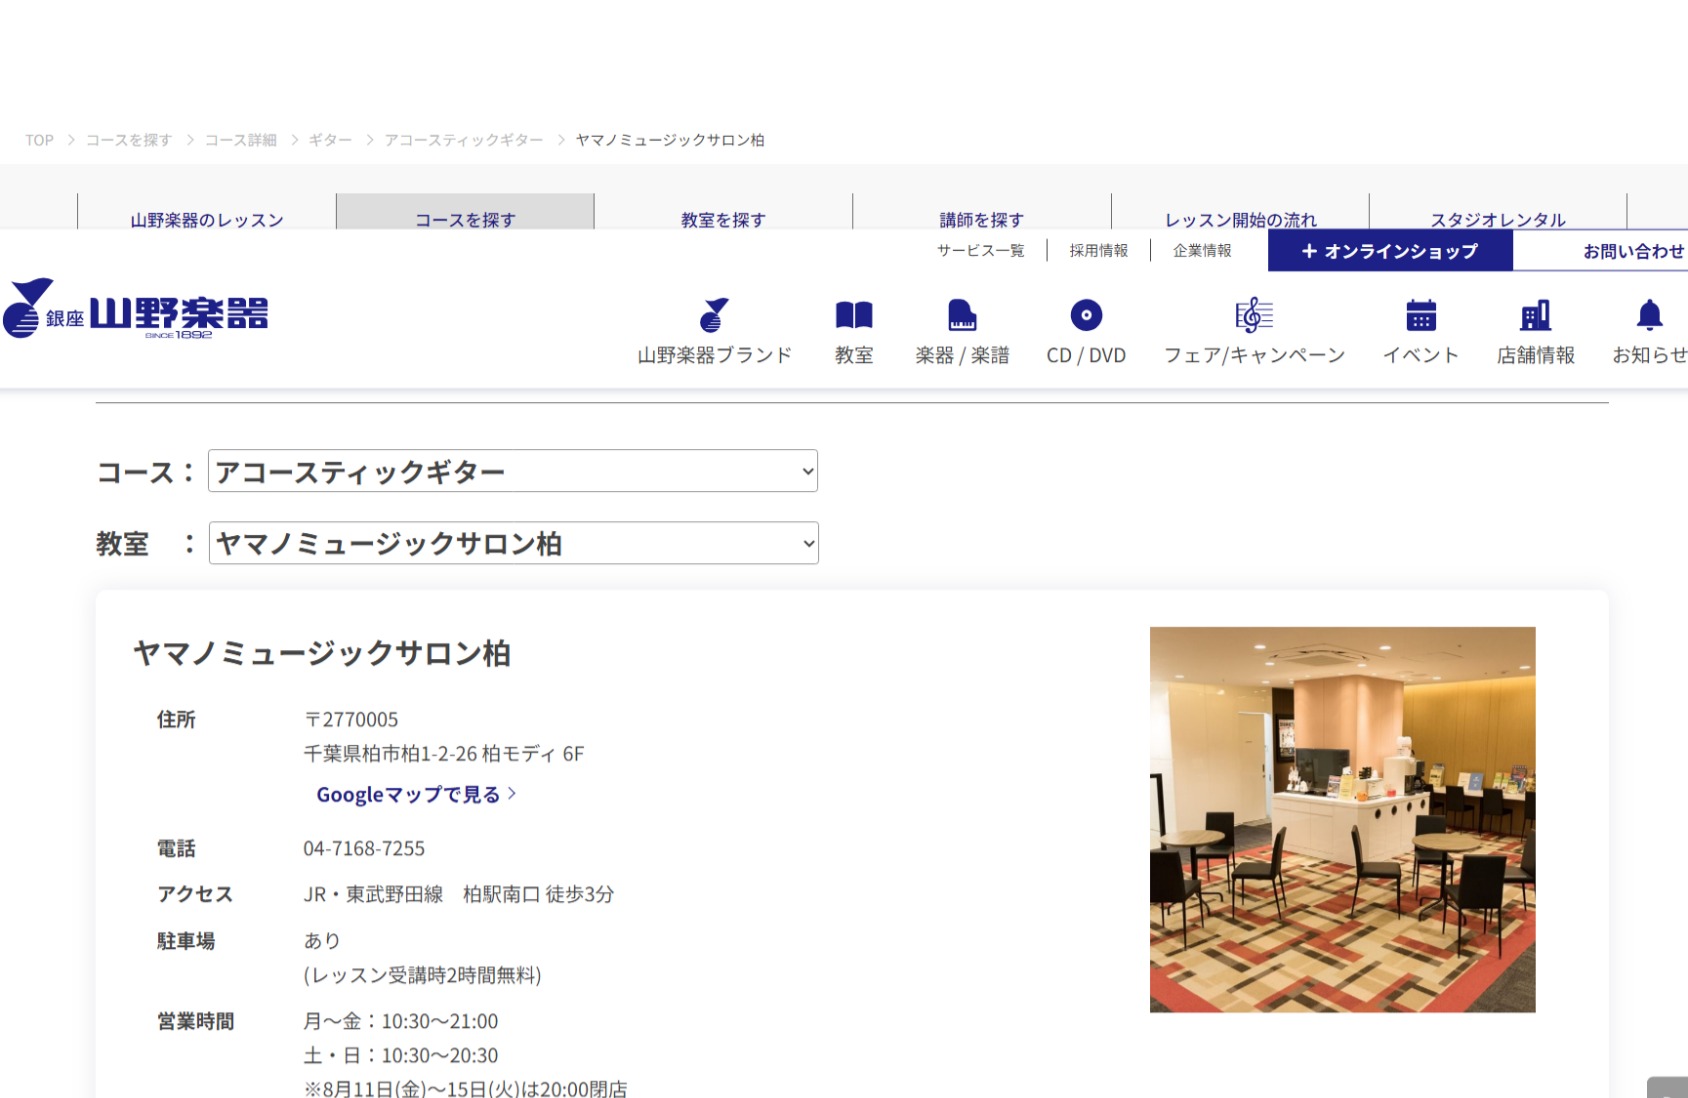Click the heading ヤマノミュージックサロン柏 in the card
This screenshot has width=1688, height=1098.
pyautogui.click(x=322, y=653)
